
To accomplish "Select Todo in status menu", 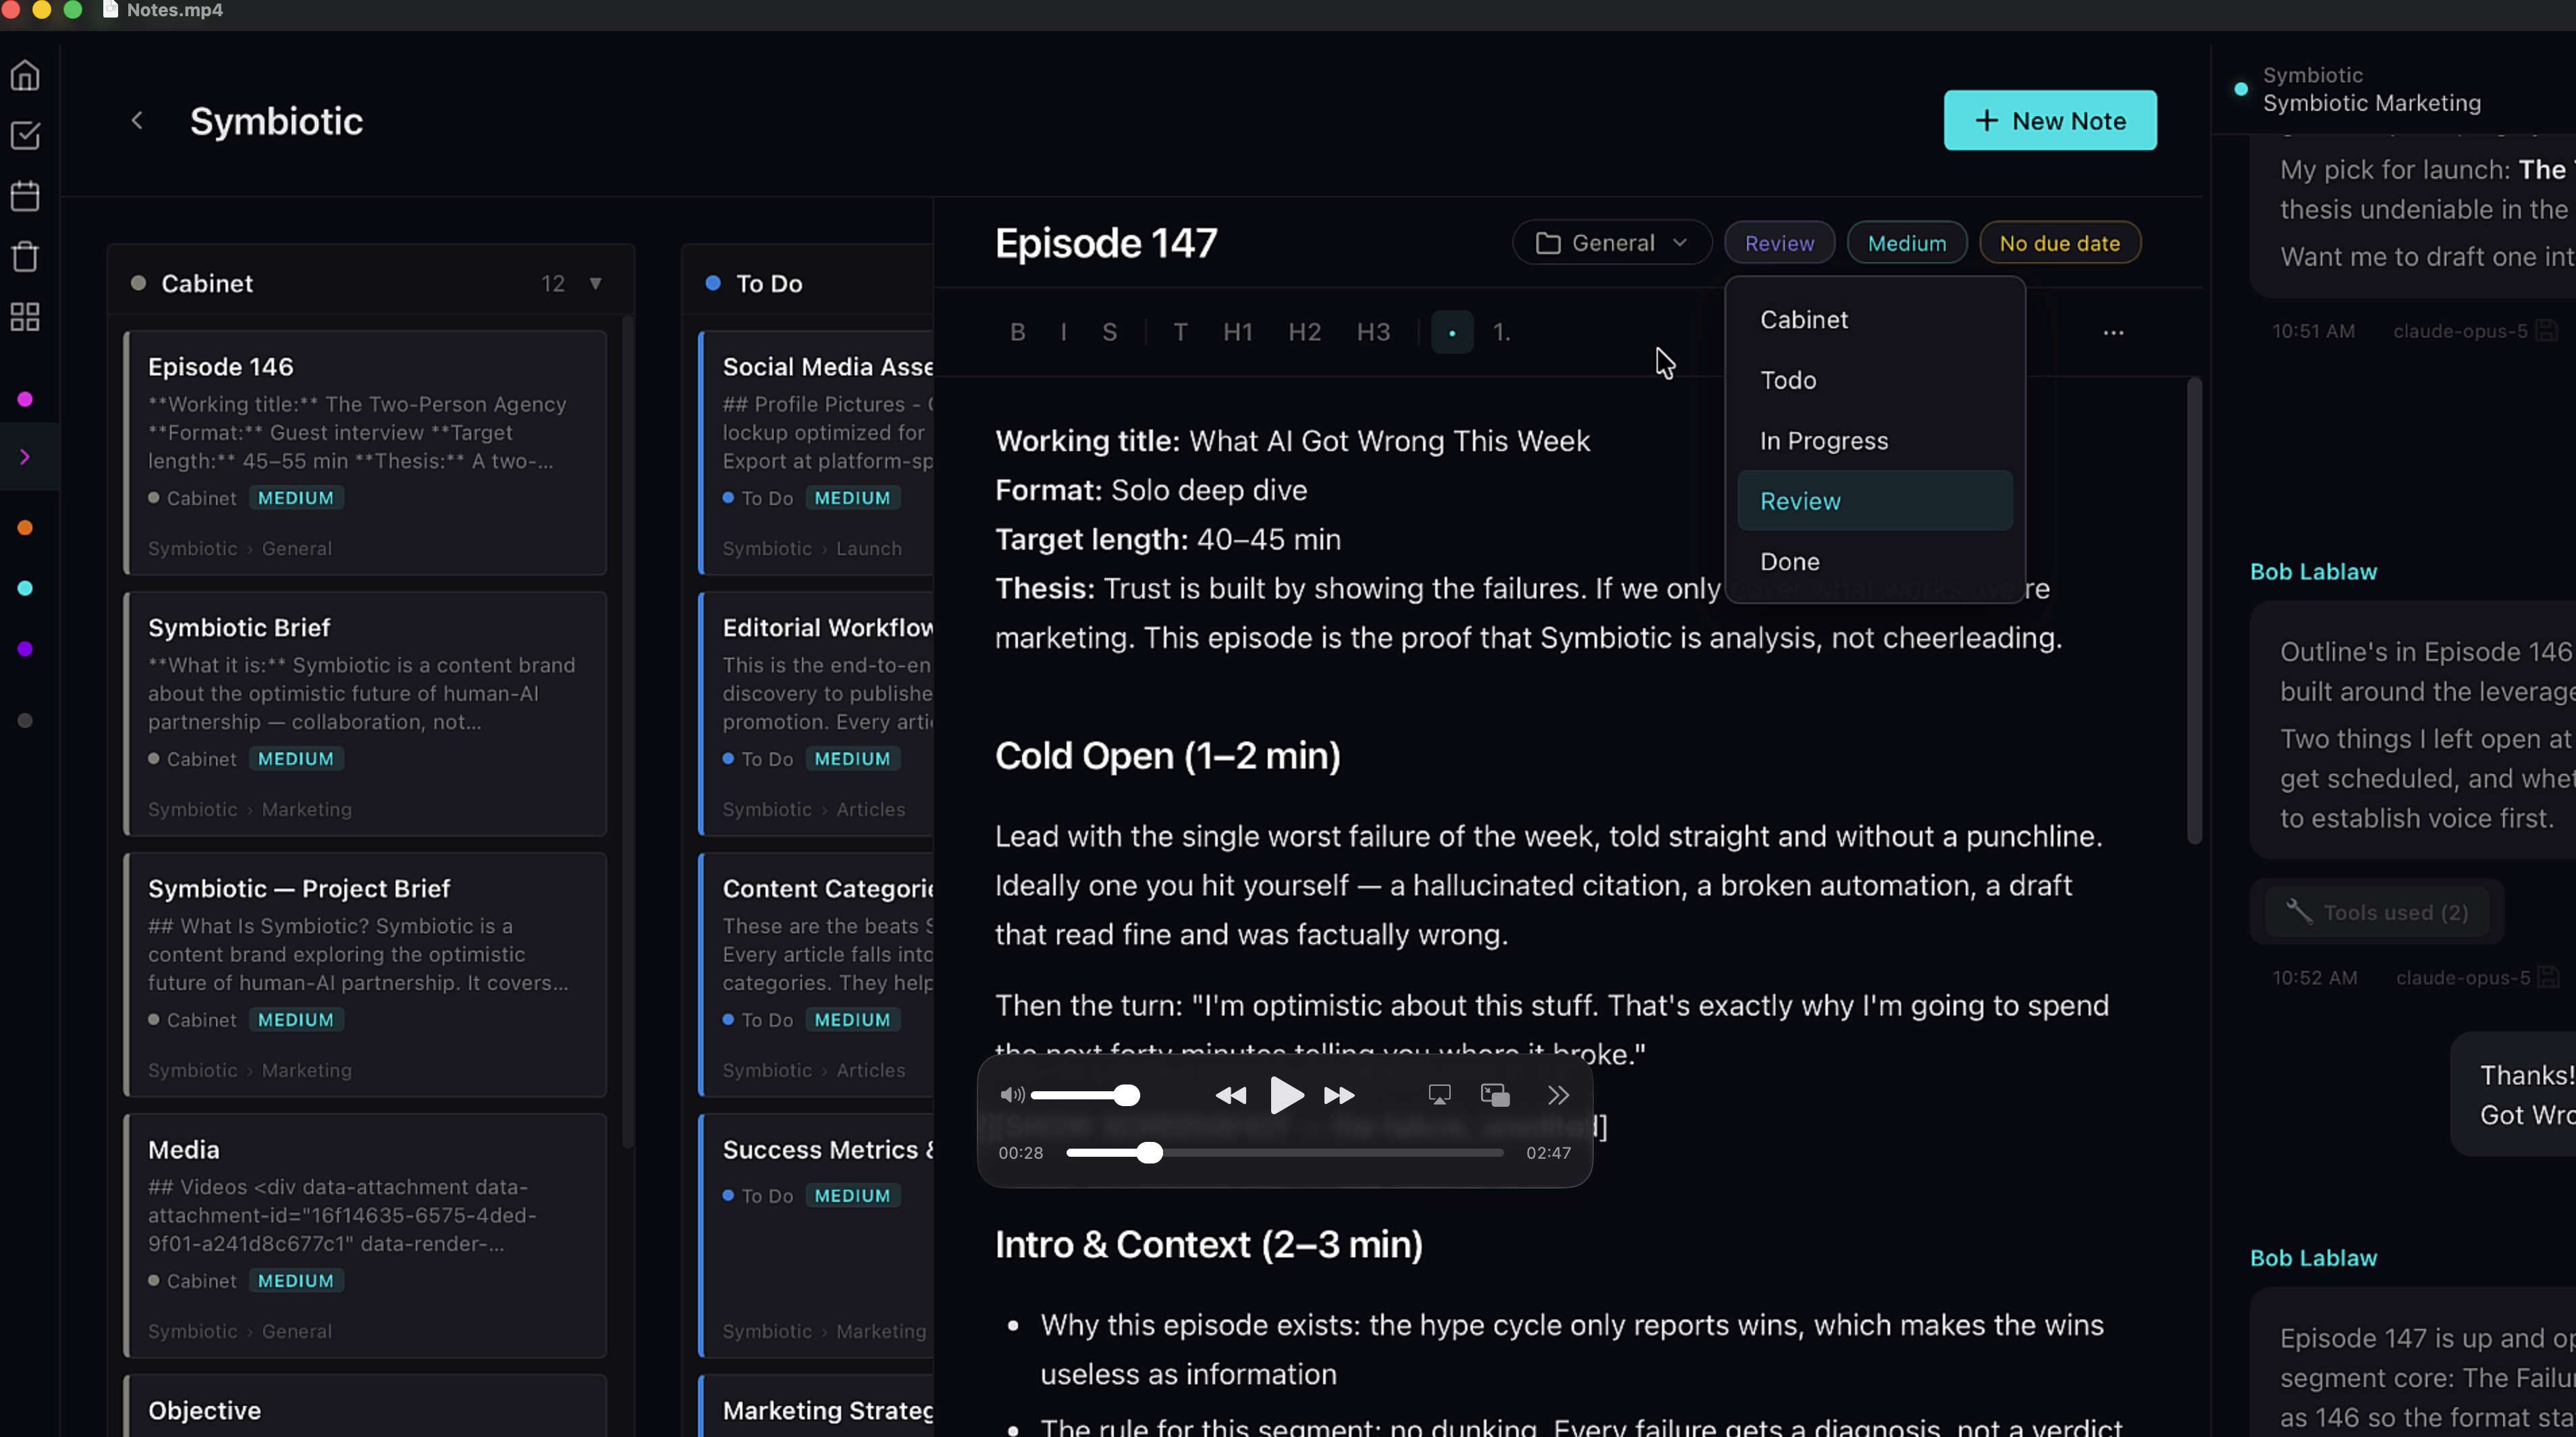I will tap(1875, 380).
